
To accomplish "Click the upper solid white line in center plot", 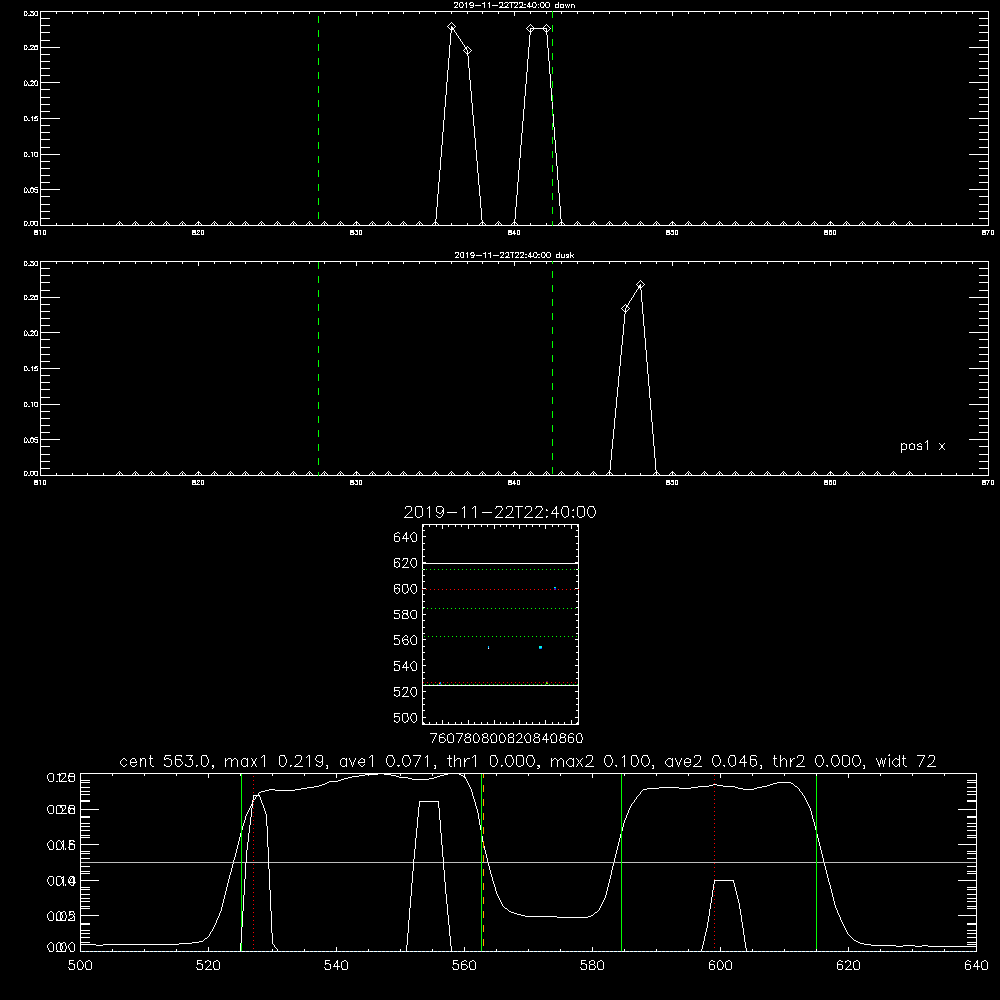I will tap(500, 563).
